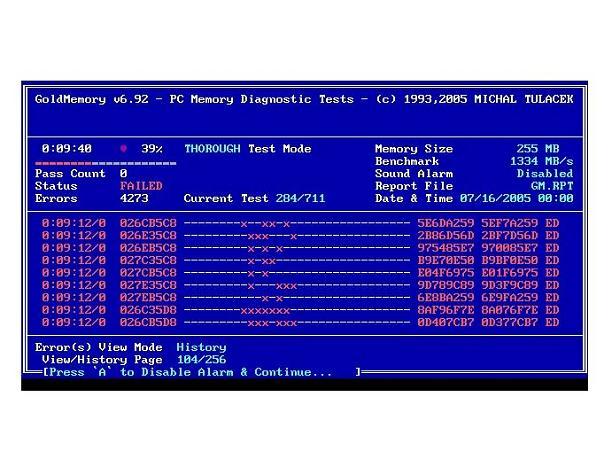The height and width of the screenshot is (459, 612).
Task: Click expected value B9E70E50
Action: [x=445, y=260]
